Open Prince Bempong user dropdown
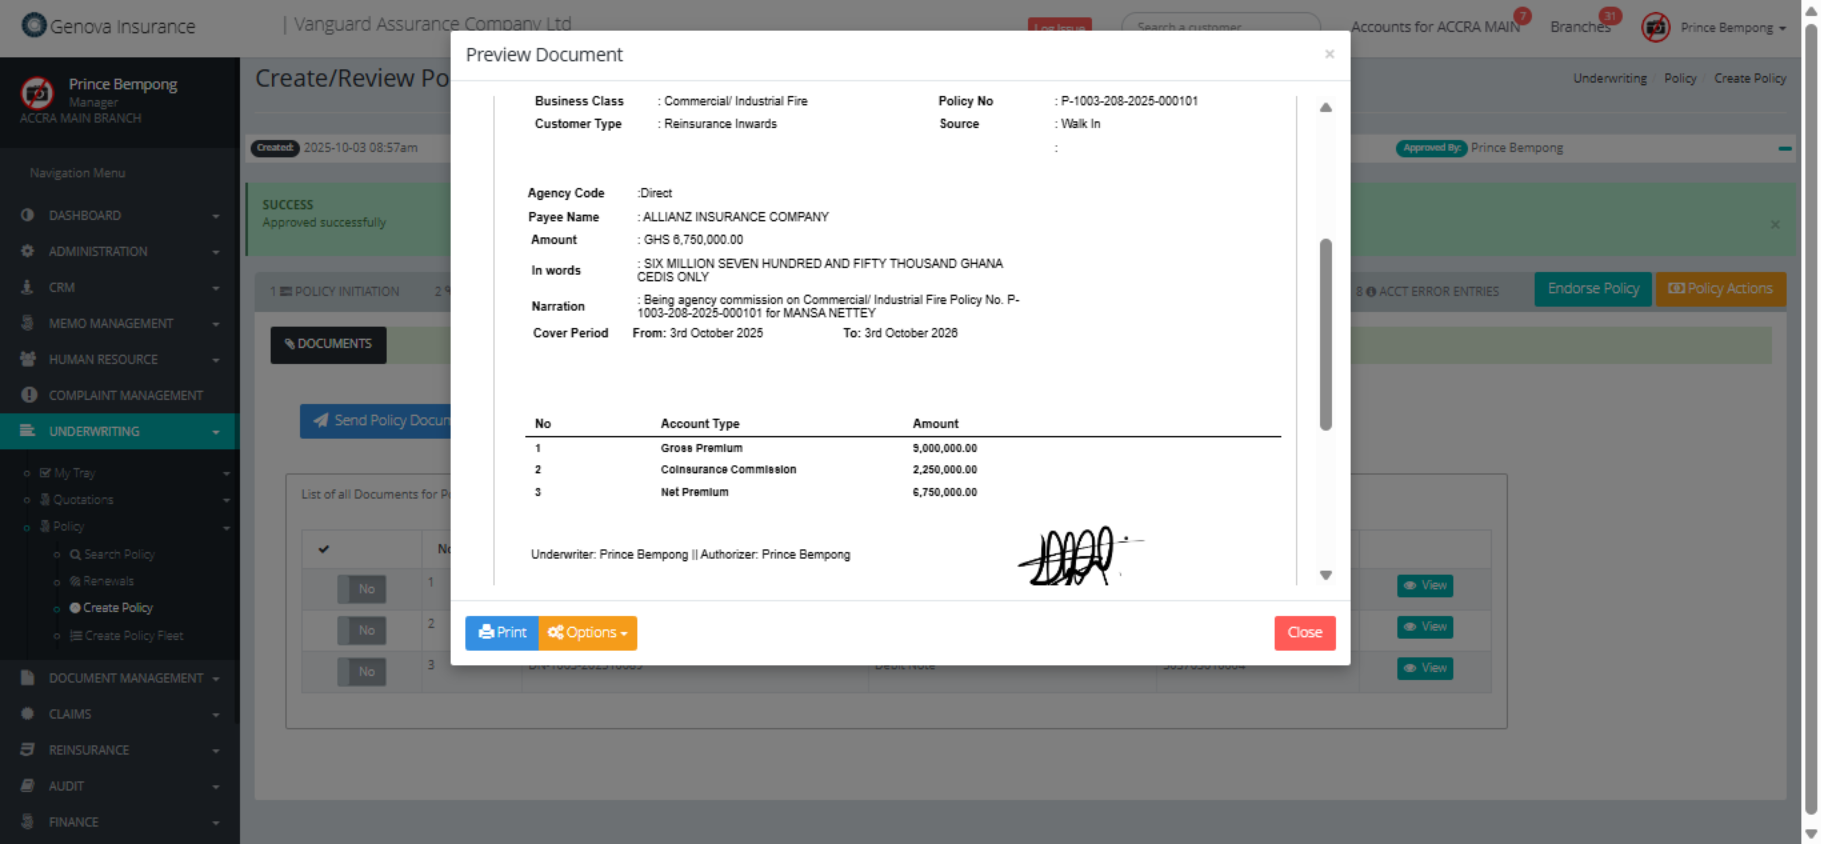 point(1732,28)
